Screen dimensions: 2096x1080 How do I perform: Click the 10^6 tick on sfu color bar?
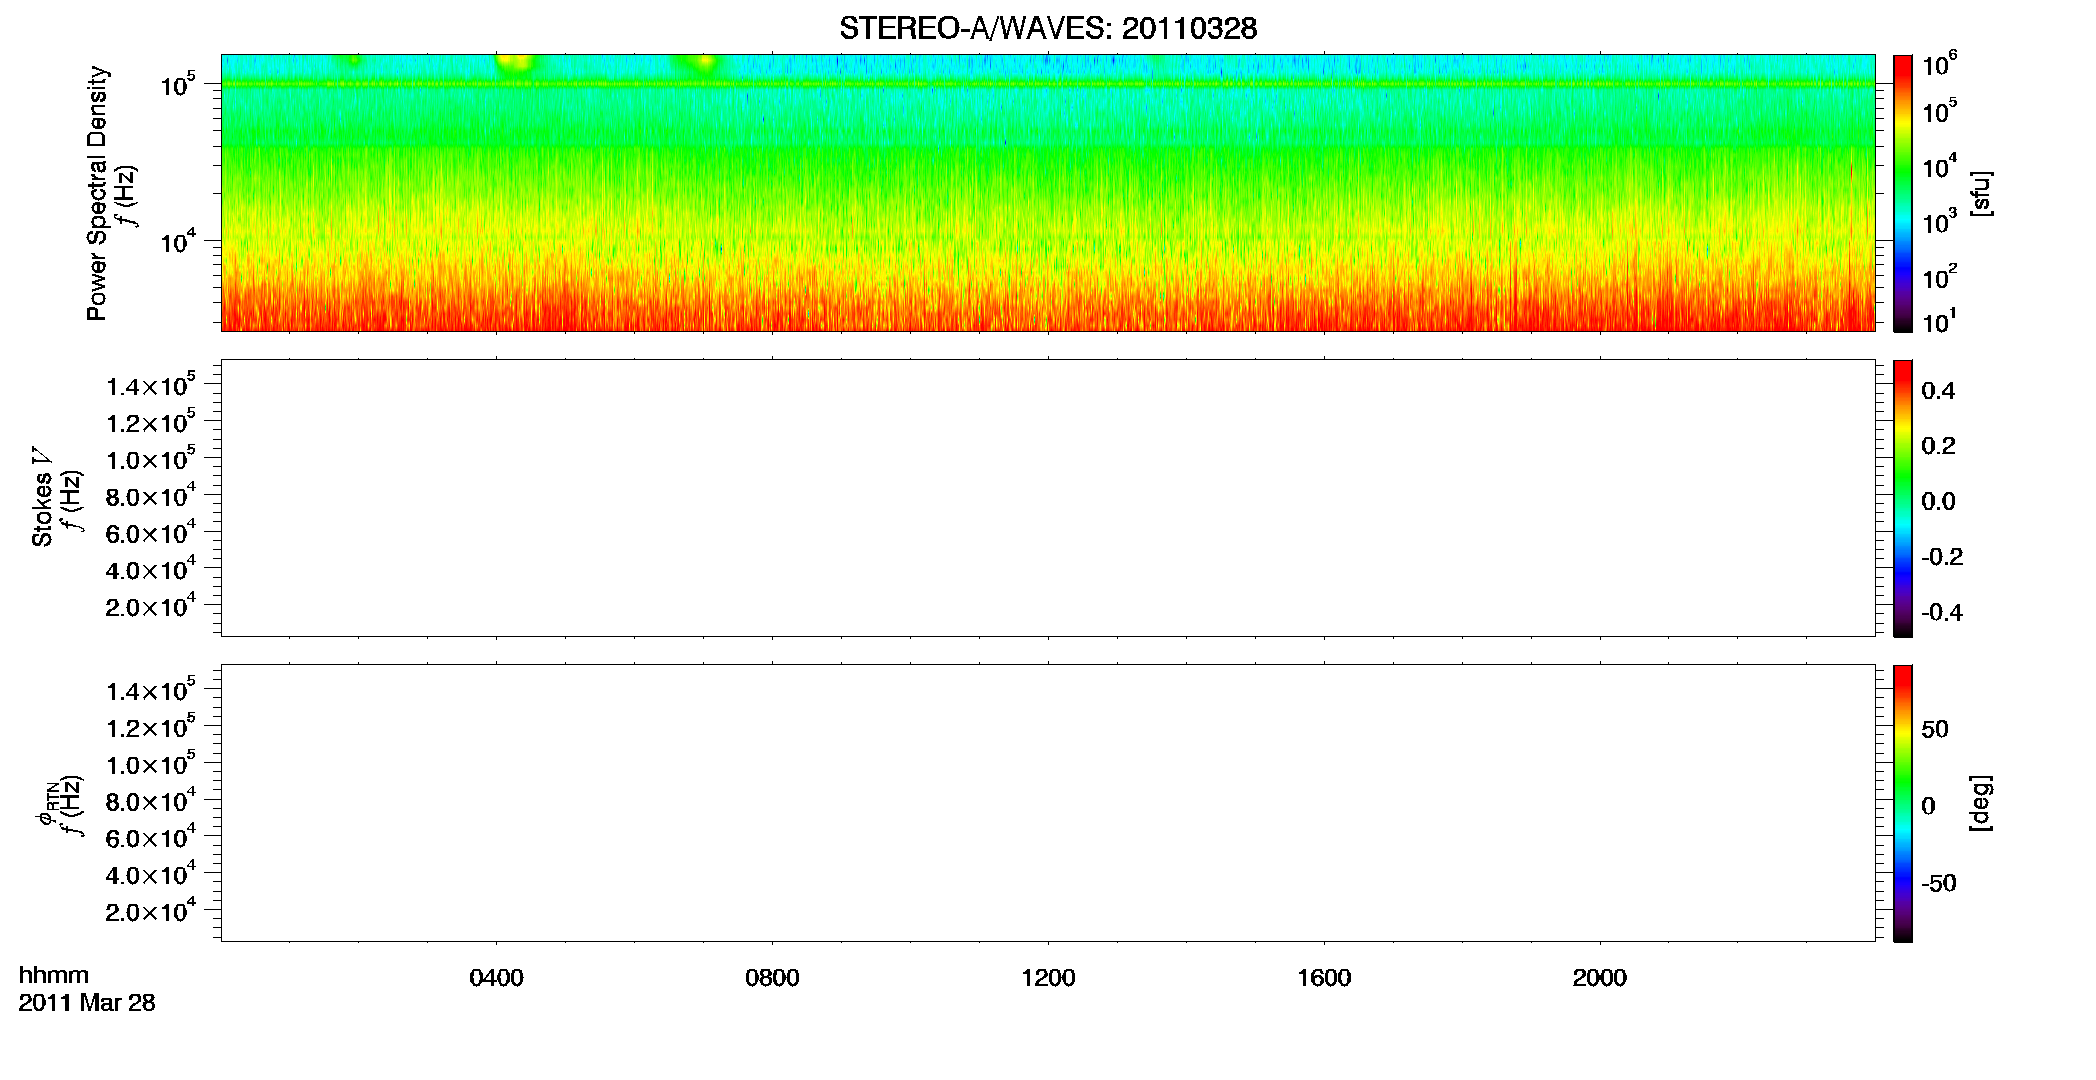tap(1939, 64)
